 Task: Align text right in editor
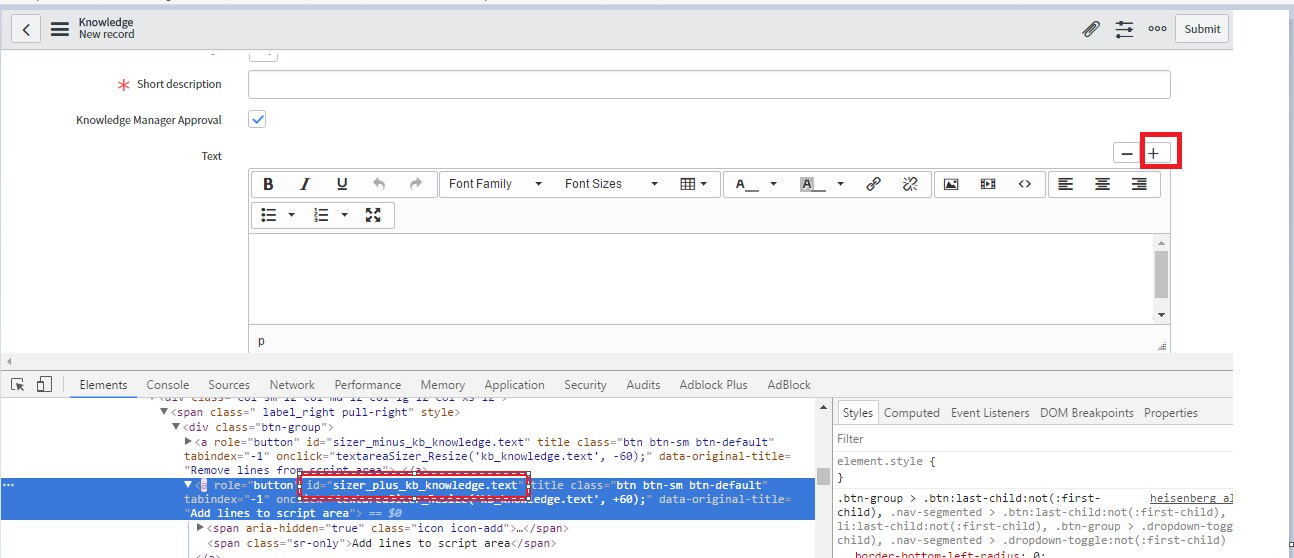click(x=1139, y=184)
